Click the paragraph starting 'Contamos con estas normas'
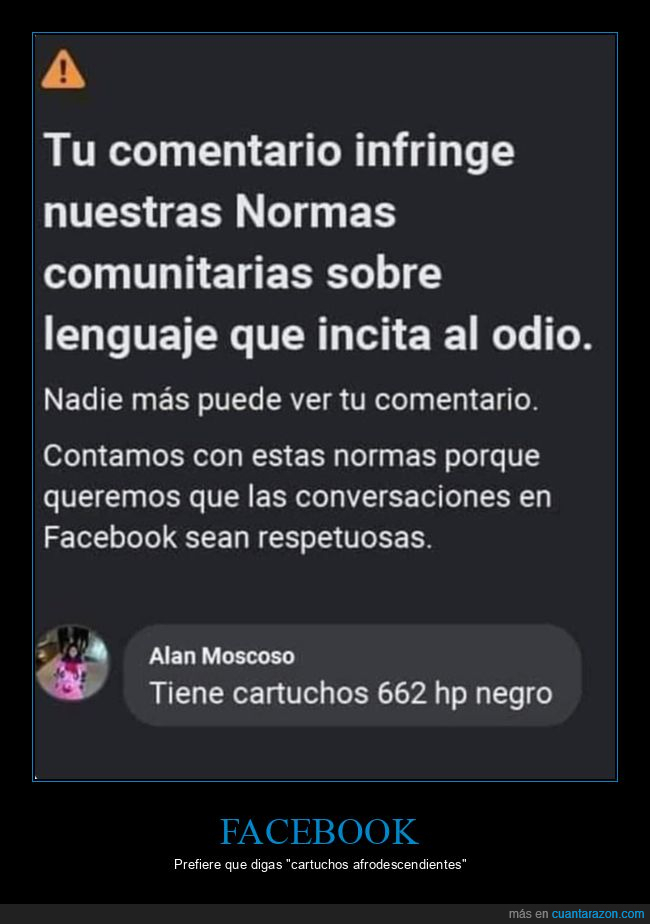Viewport: 650px width, 924px height. (x=298, y=497)
